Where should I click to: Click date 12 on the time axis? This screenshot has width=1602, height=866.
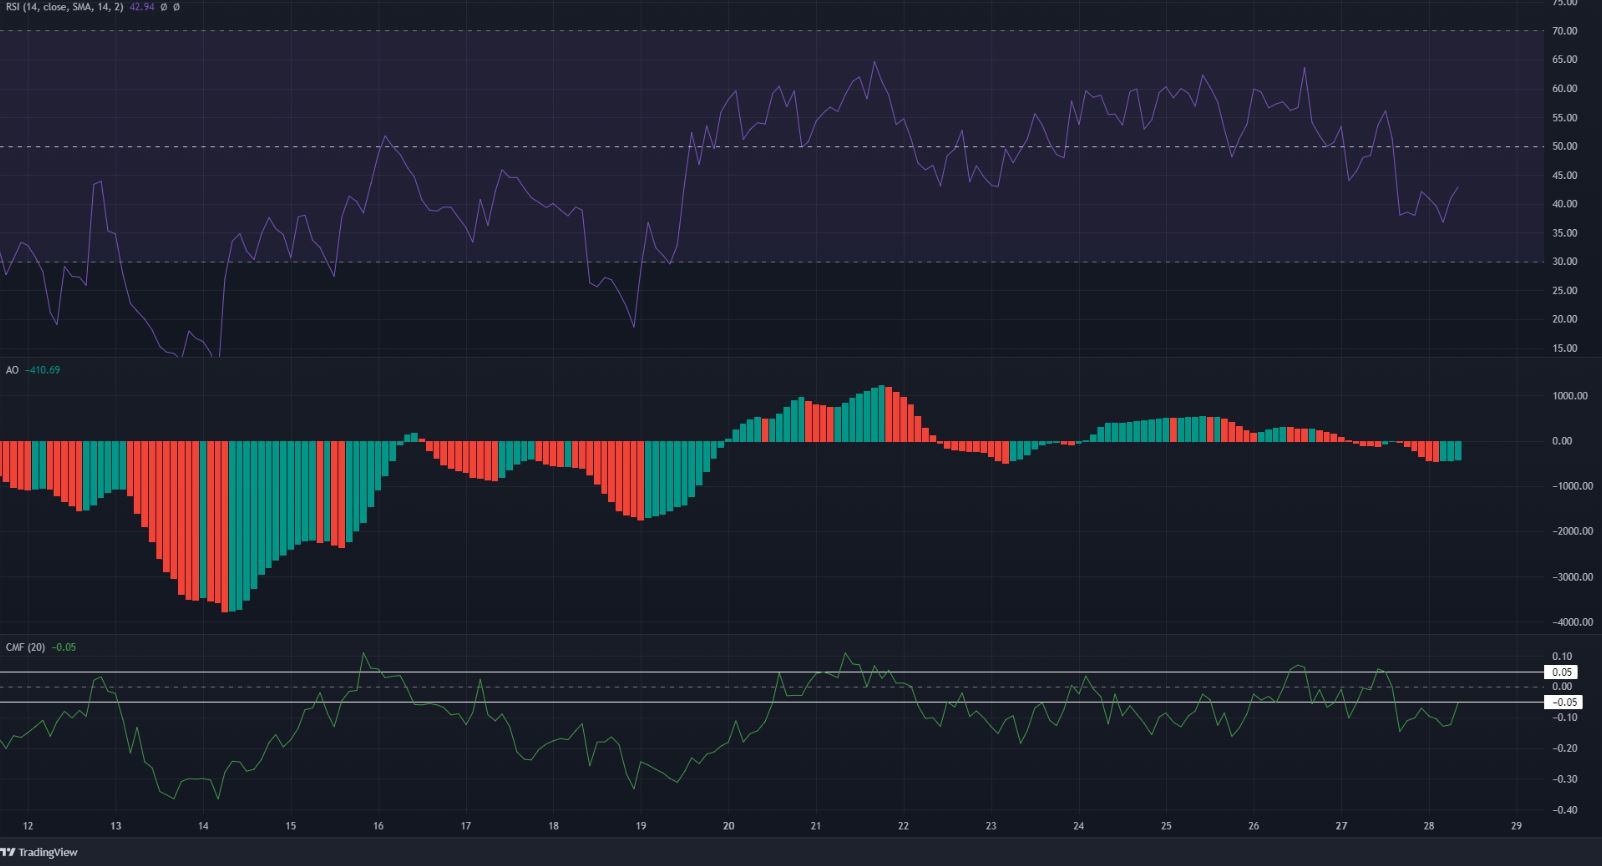point(28,826)
